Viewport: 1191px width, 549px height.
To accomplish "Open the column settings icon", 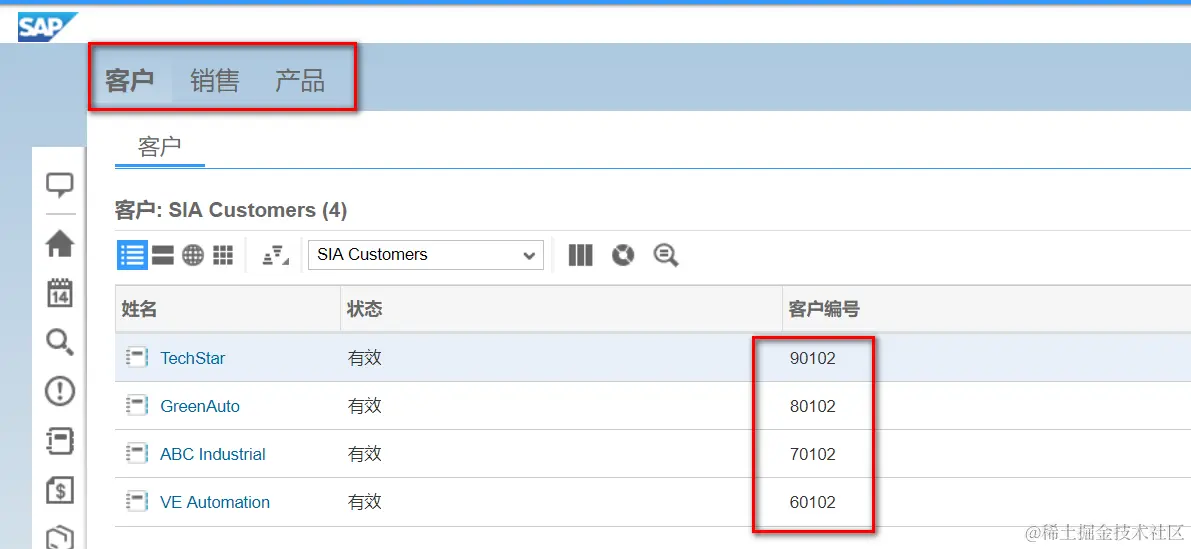I will click(580, 255).
